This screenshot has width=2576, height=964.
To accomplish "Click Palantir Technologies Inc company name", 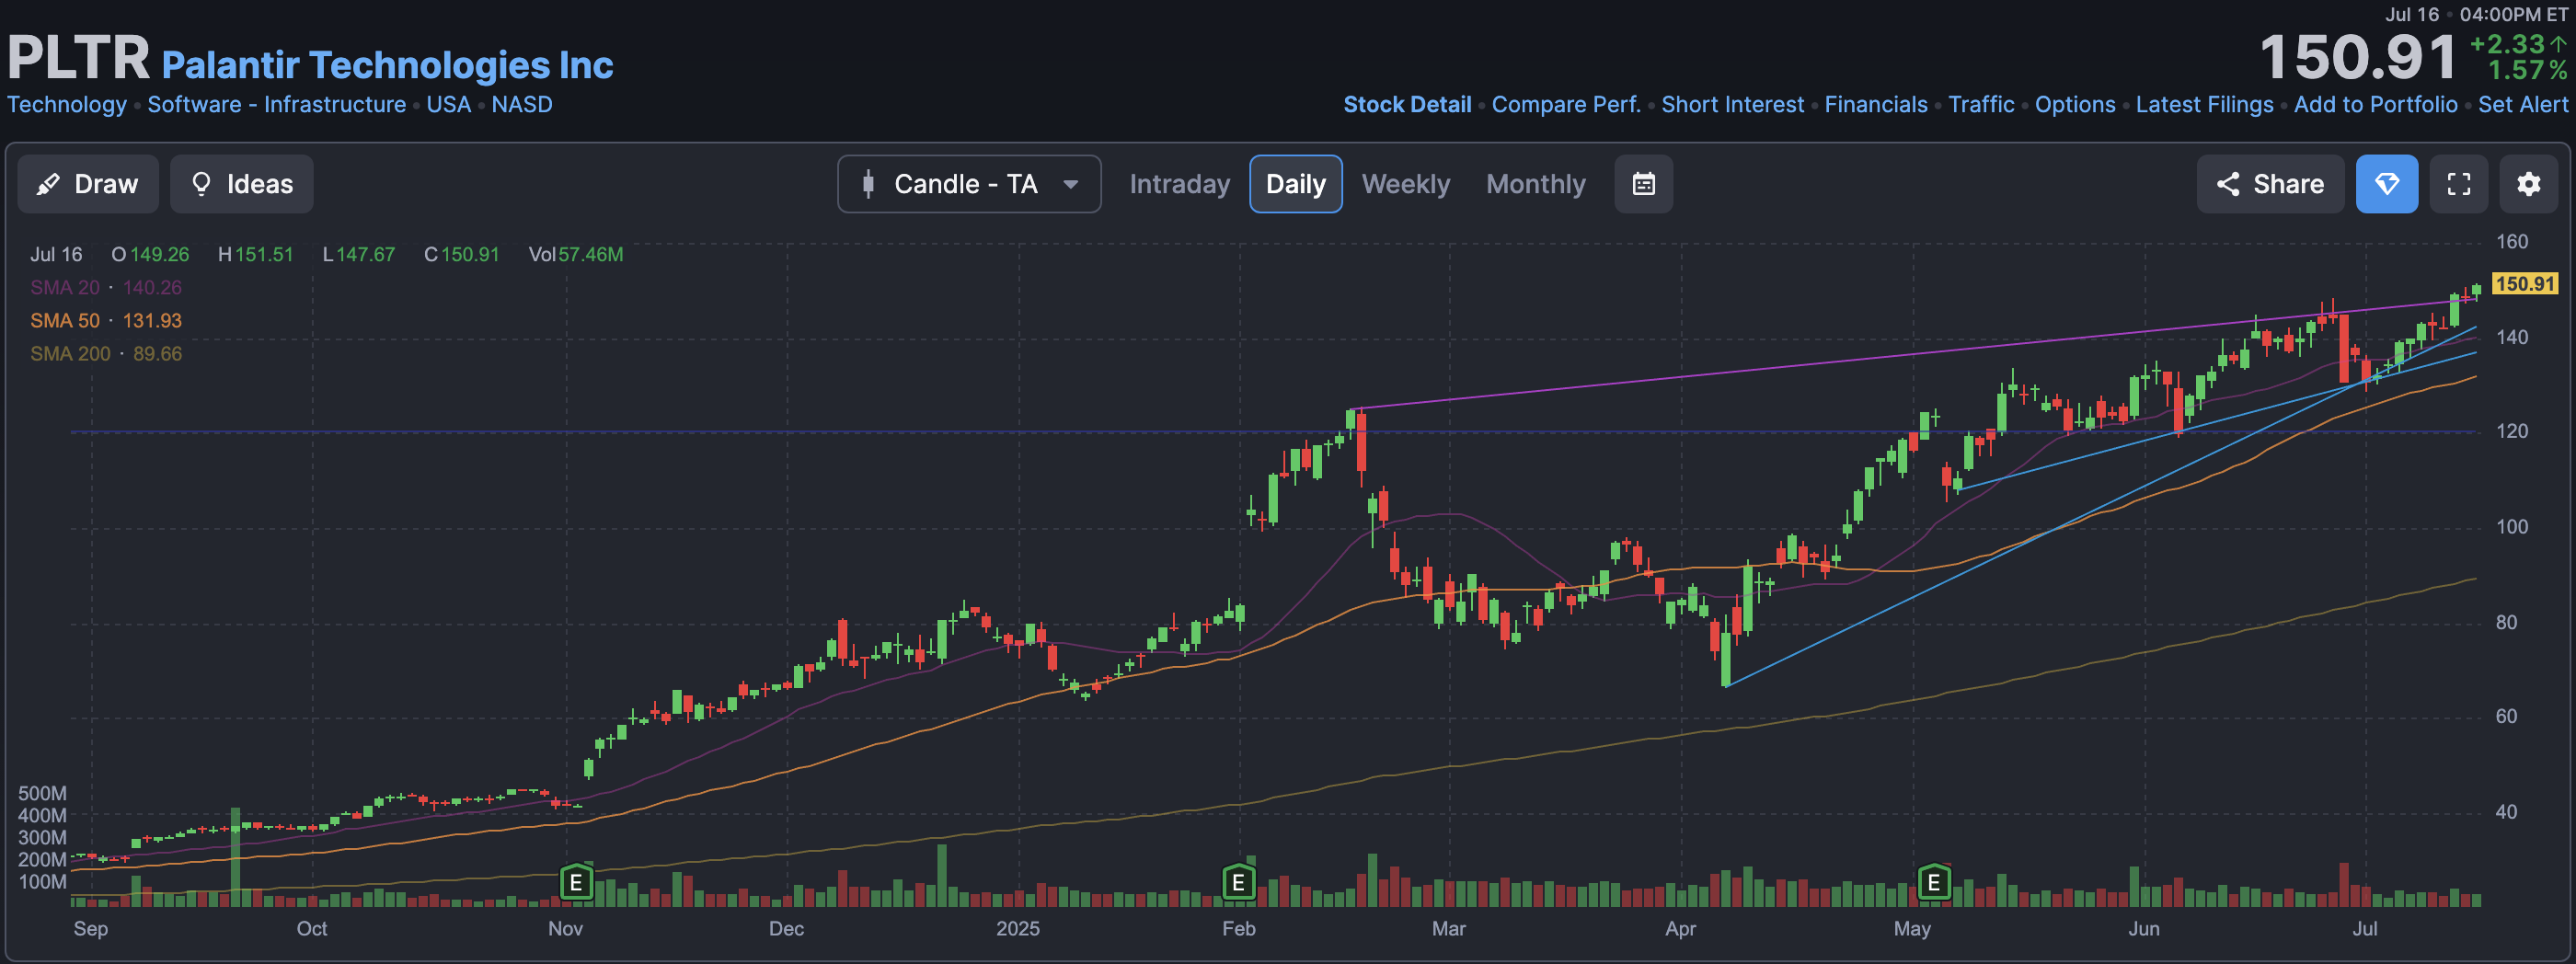I will (x=387, y=65).
